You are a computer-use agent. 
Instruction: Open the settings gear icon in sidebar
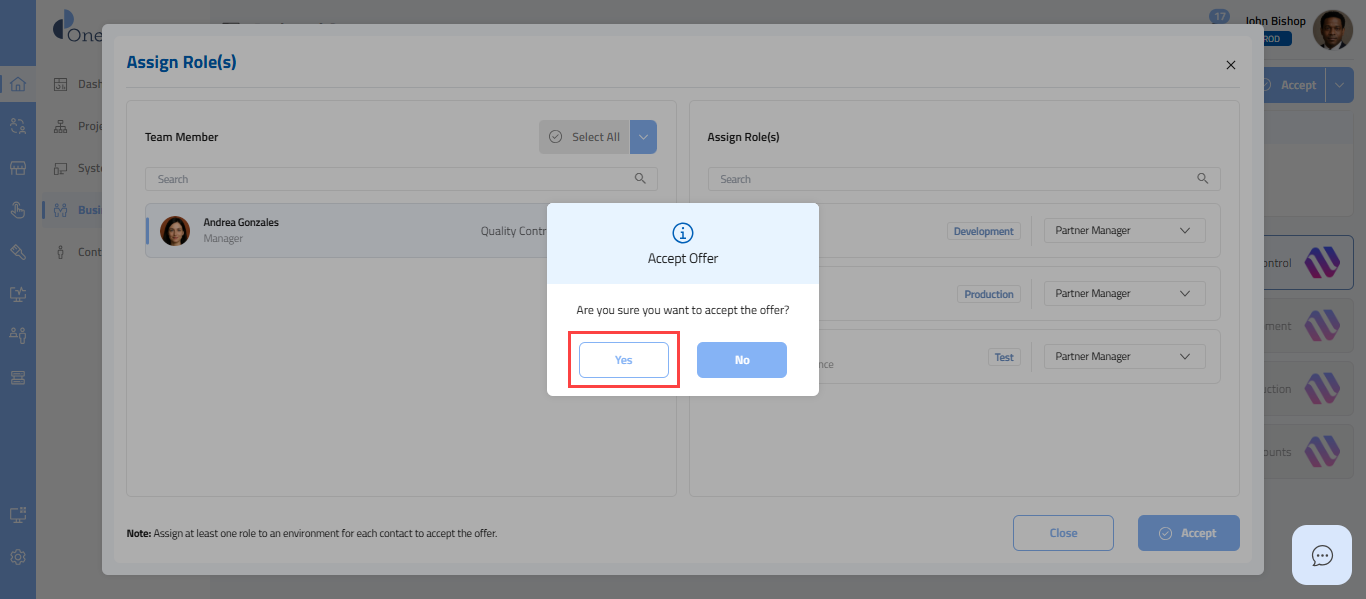coord(17,557)
